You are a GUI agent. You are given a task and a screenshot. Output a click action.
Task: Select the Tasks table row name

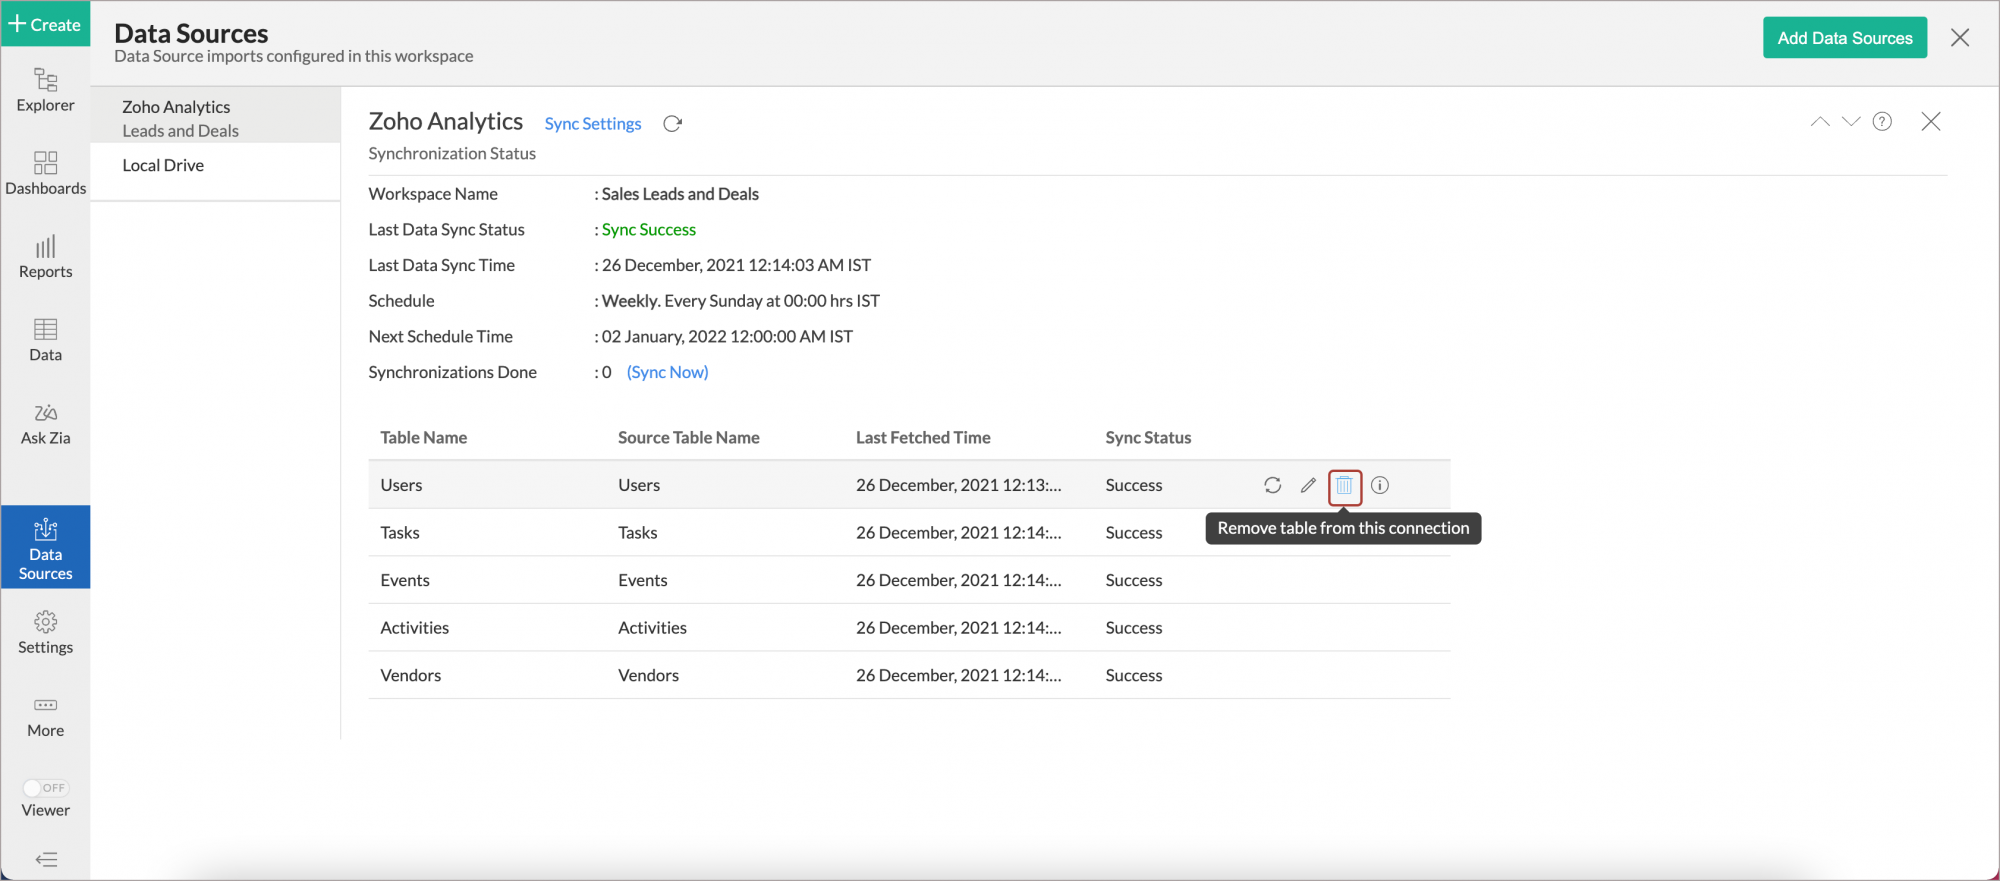click(400, 533)
